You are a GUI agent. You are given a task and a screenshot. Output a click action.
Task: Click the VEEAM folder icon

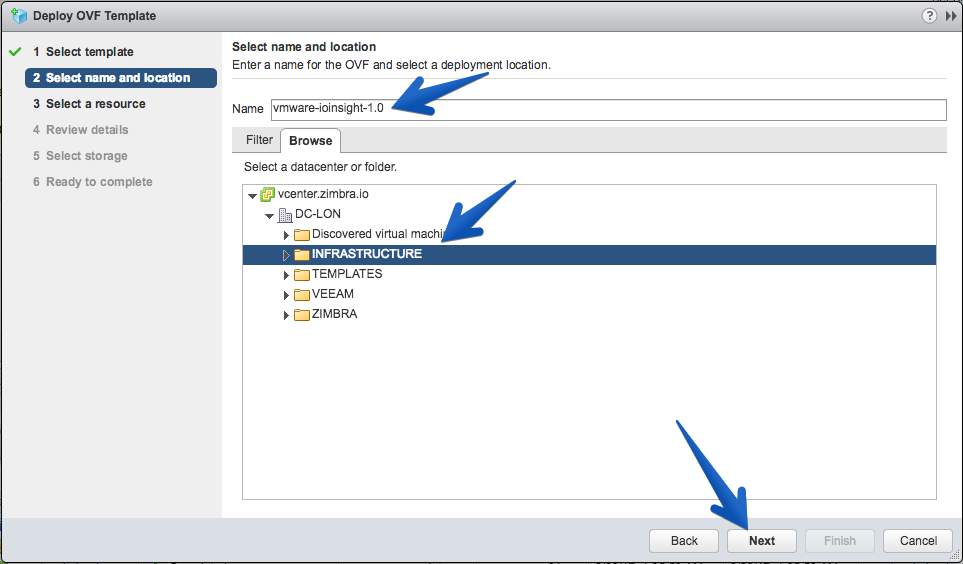(x=302, y=295)
